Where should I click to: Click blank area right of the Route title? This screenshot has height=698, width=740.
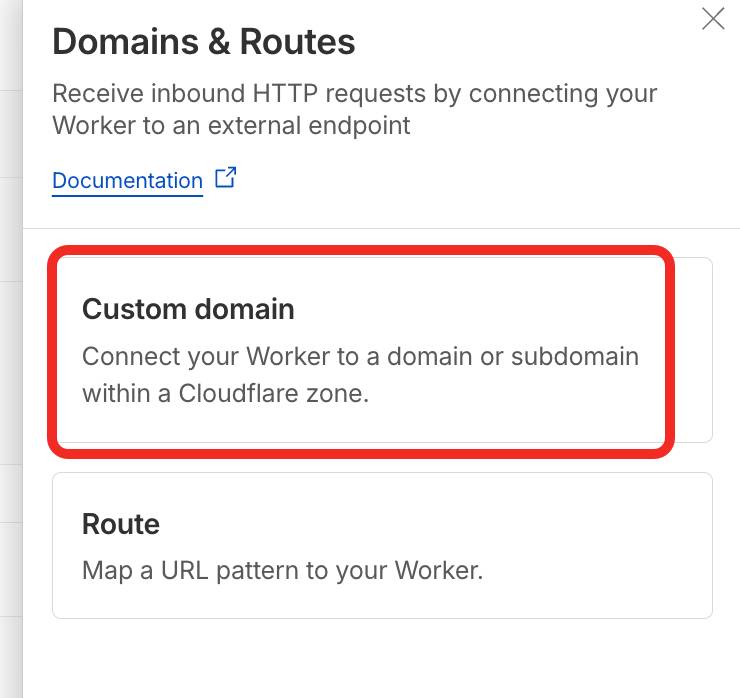(450, 524)
